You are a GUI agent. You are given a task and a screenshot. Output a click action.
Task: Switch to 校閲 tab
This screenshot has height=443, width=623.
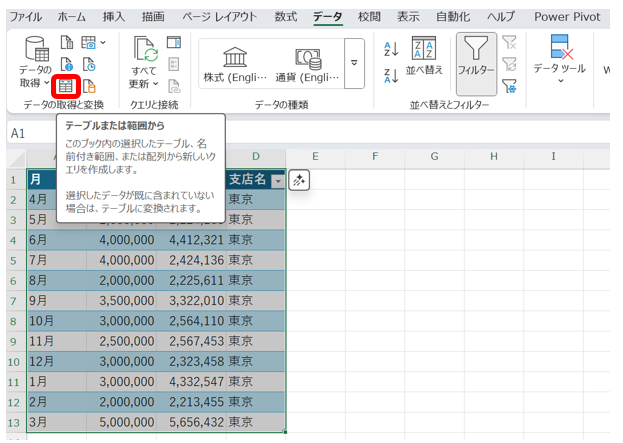coord(369,17)
